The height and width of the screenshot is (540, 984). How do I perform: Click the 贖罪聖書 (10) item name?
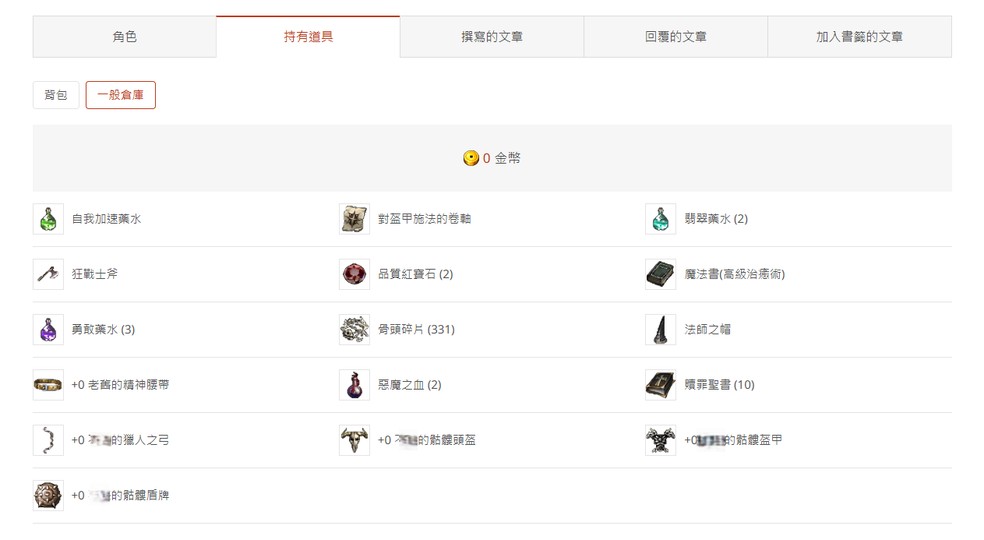(719, 385)
